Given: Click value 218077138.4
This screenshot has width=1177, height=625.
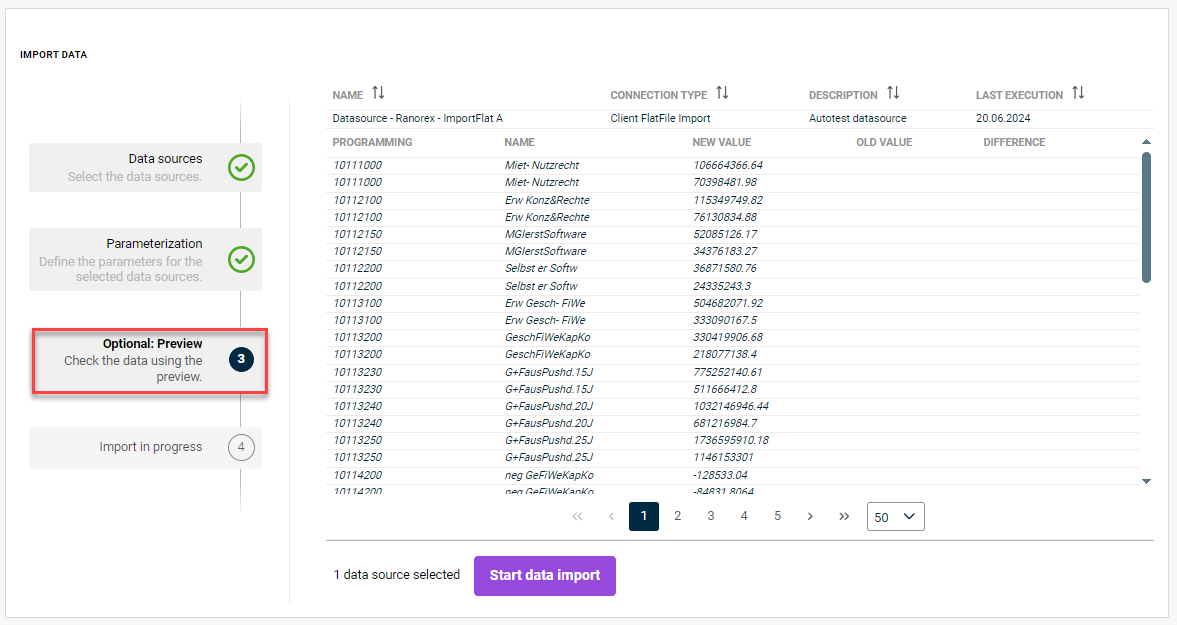Looking at the screenshot, I should (725, 354).
